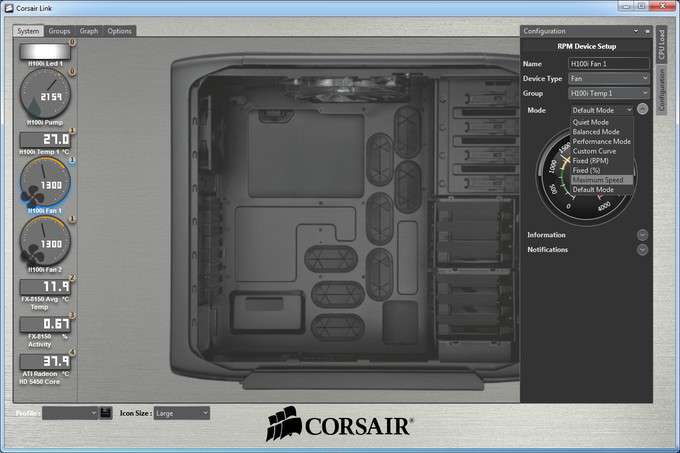
Task: Select the H100i Temp 1 readout 27.0
Action: [x=45, y=140]
